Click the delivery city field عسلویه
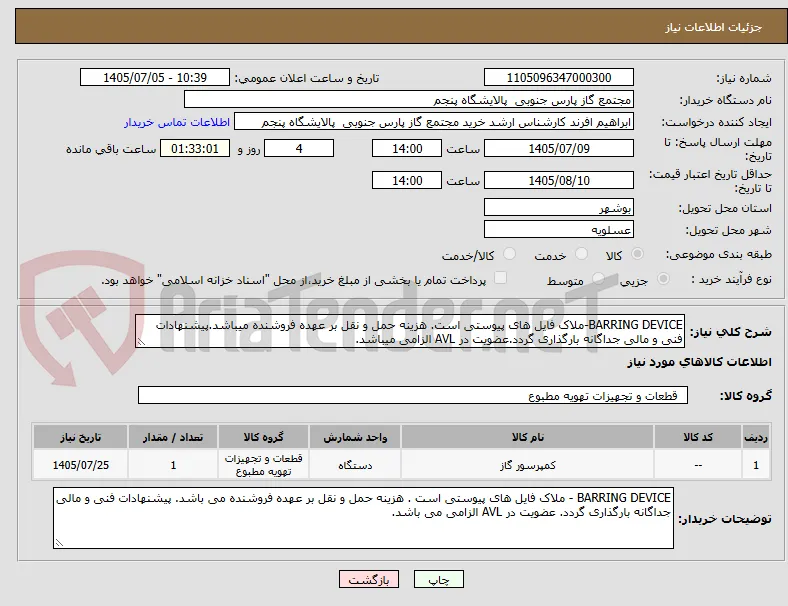This screenshot has height=606, width=788. tap(558, 230)
